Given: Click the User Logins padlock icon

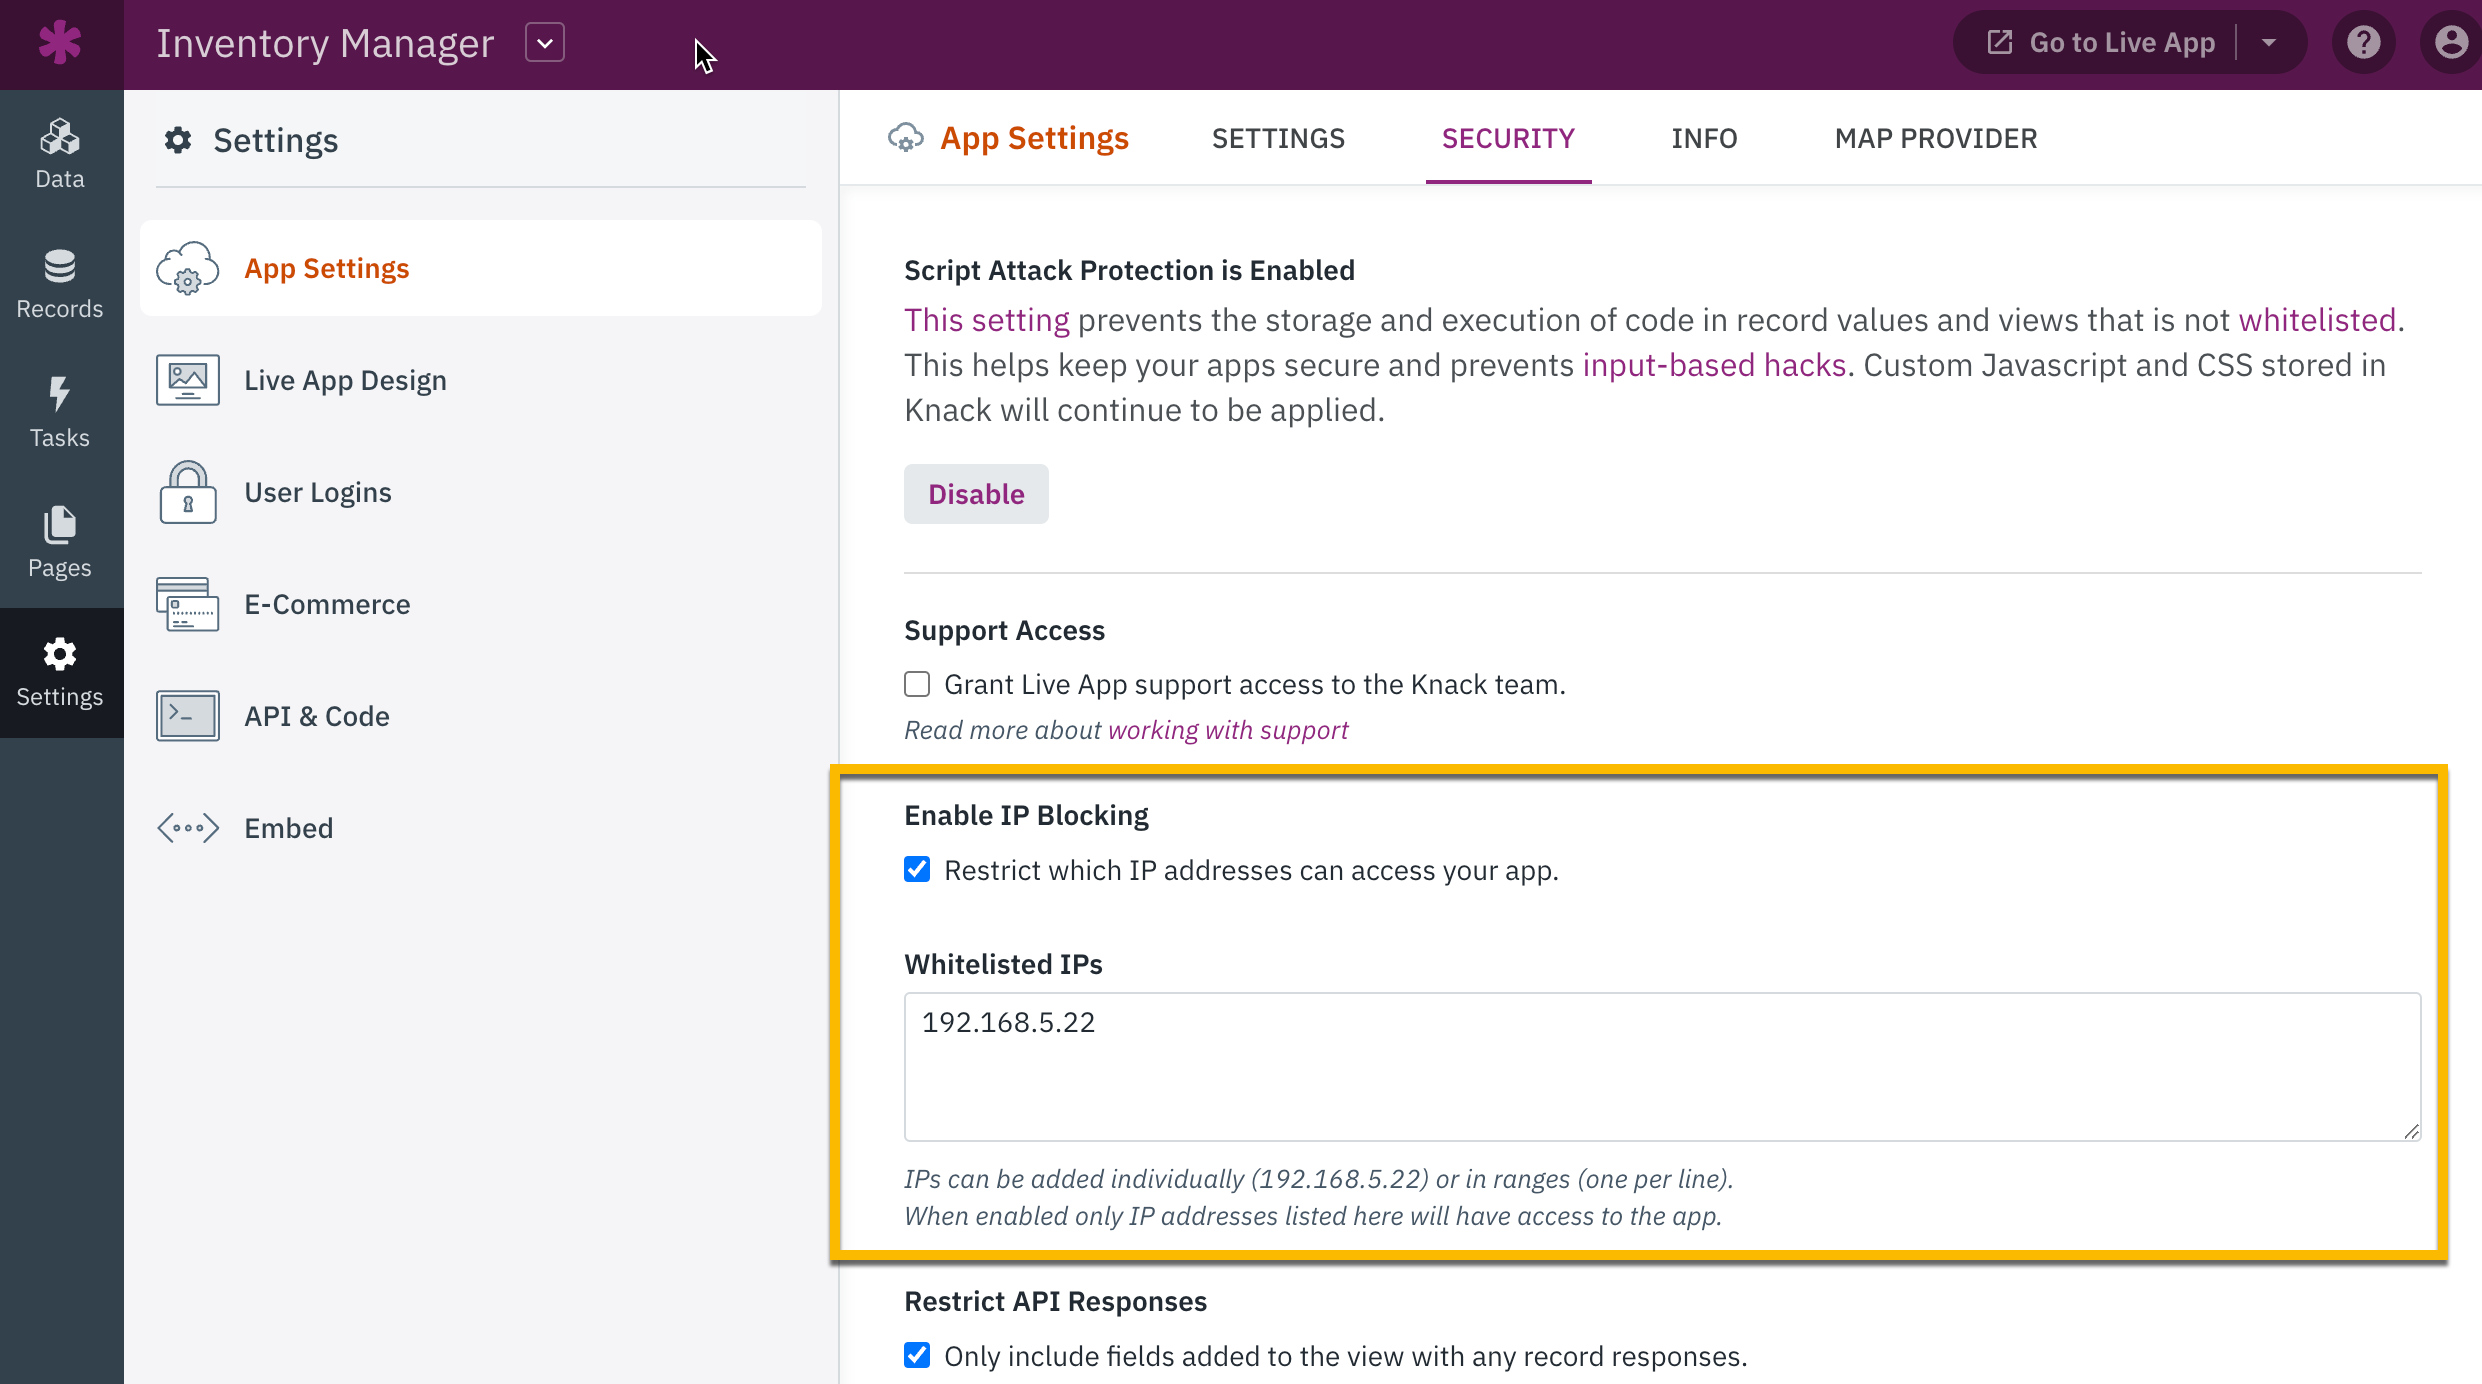Looking at the screenshot, I should pos(188,492).
